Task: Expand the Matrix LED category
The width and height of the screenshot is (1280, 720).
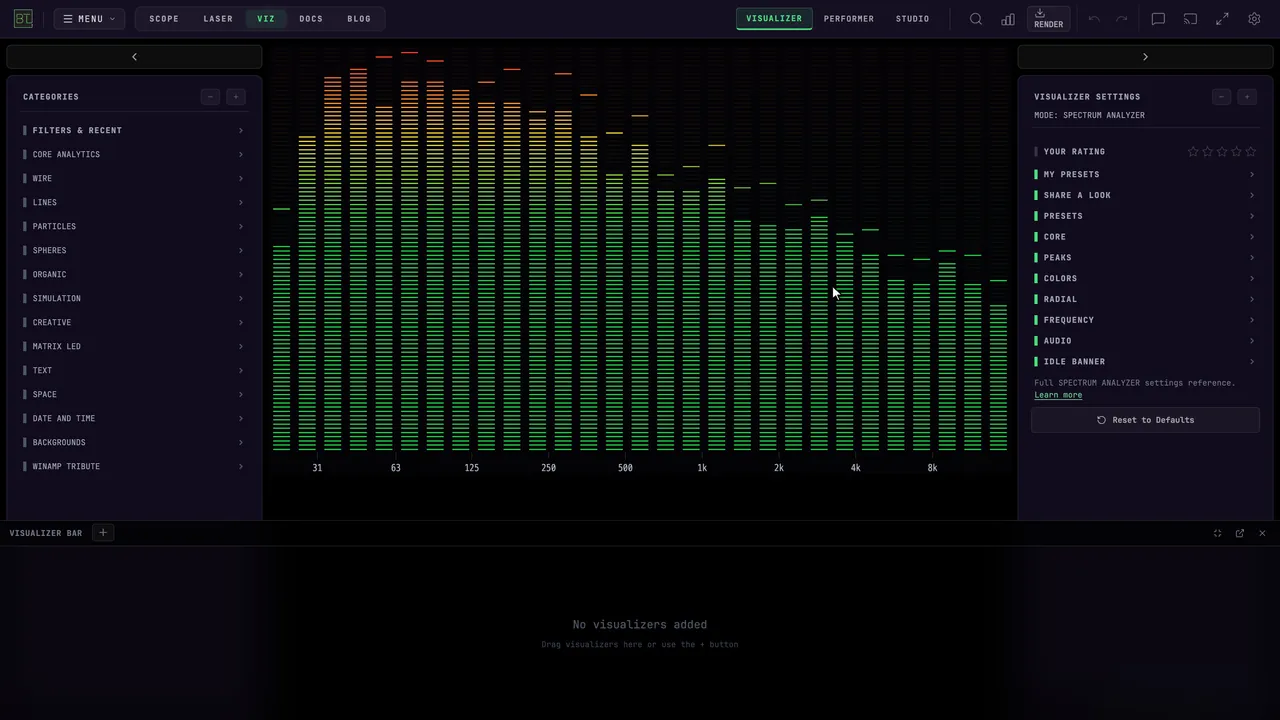Action: [134, 346]
